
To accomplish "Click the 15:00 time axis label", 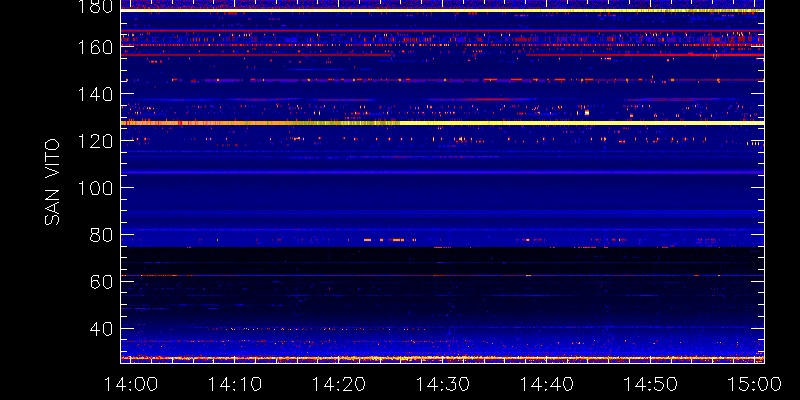I will [755, 384].
